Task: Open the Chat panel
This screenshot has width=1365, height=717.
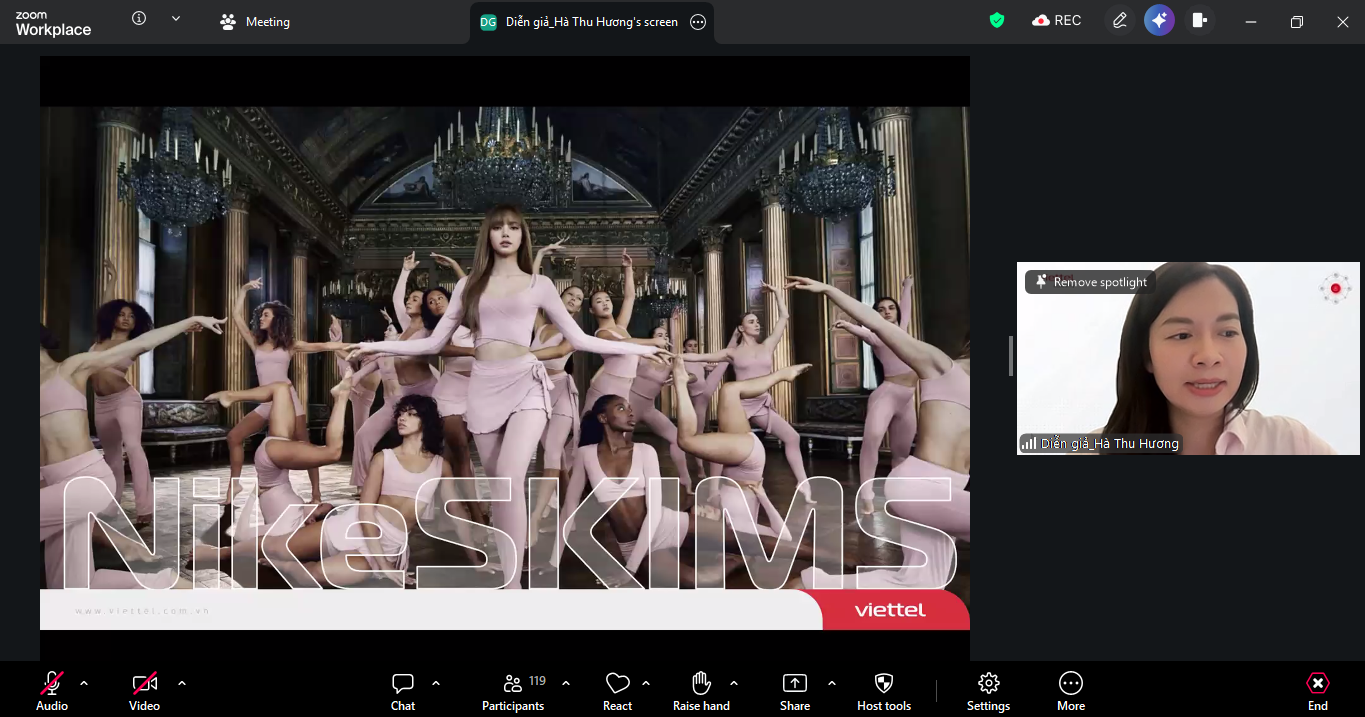Action: click(403, 691)
